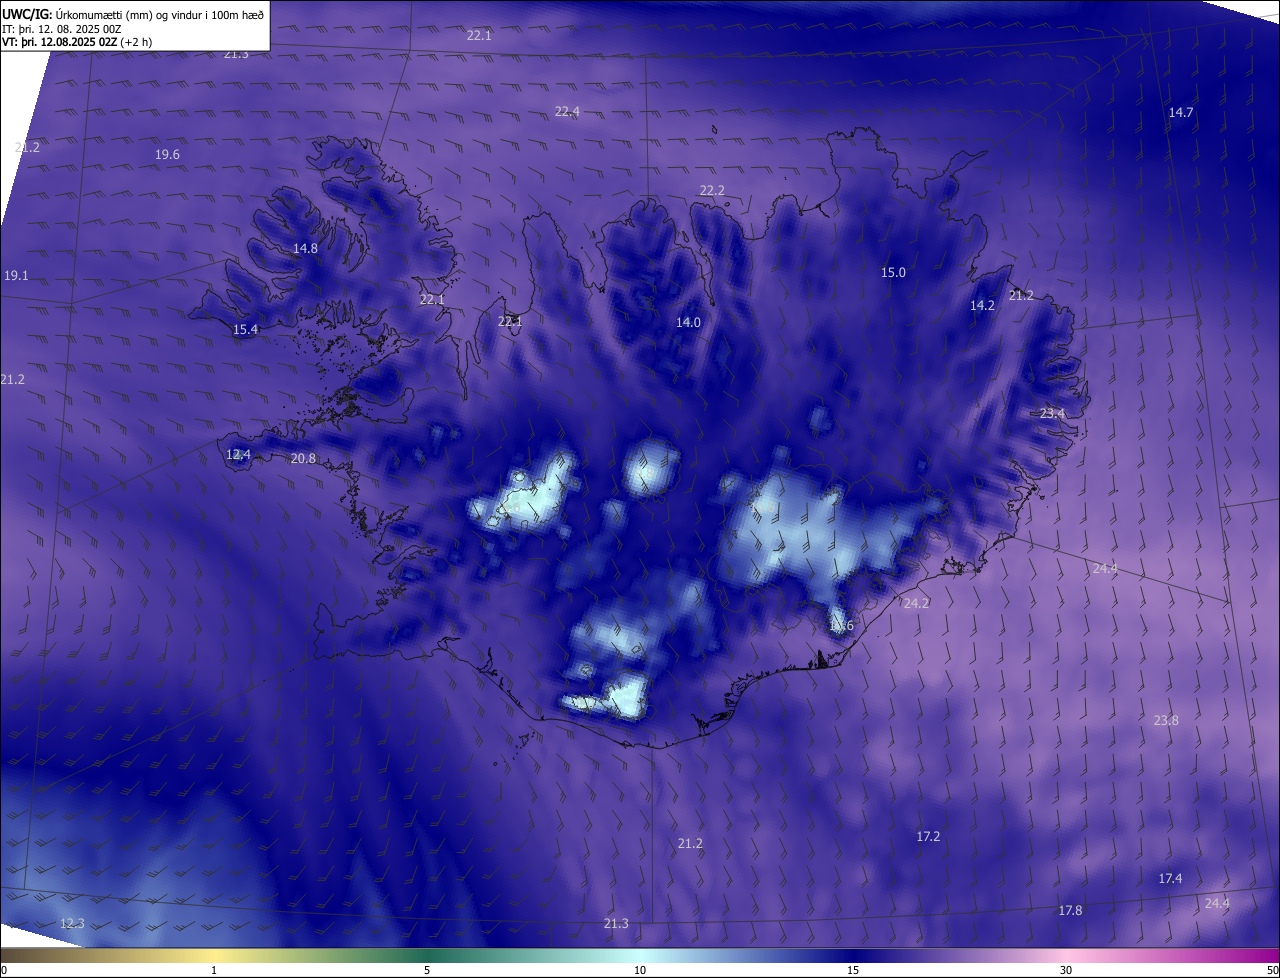The width and height of the screenshot is (1280, 978).
Task: Click the 14.7 value on the map
Action: pos(1181,112)
